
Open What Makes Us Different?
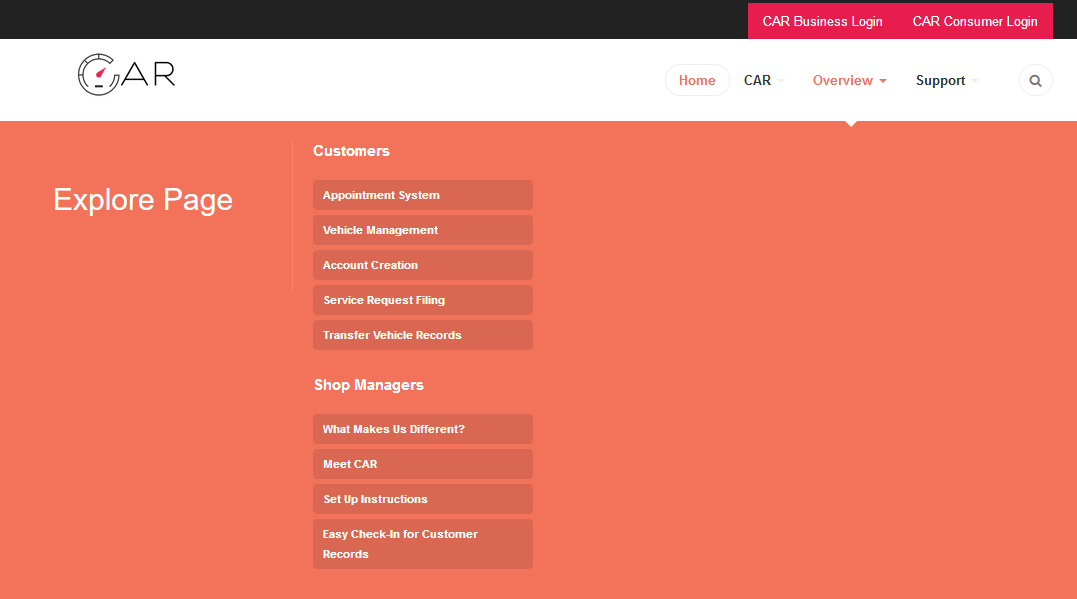pos(422,429)
